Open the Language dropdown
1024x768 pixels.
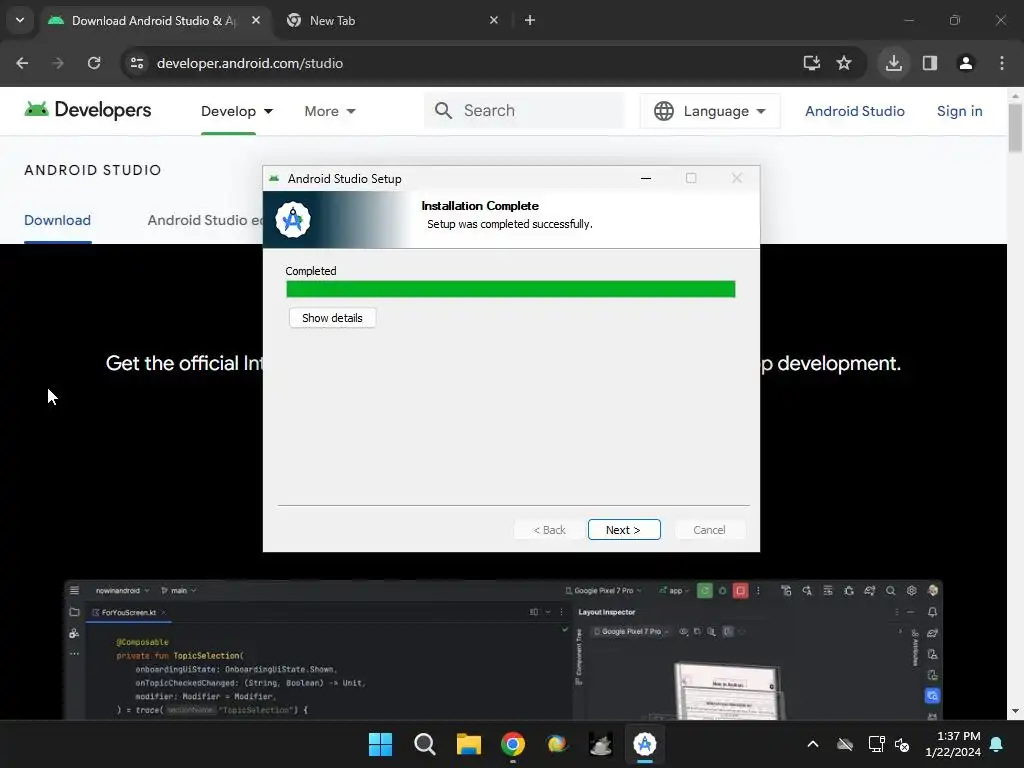tap(710, 111)
